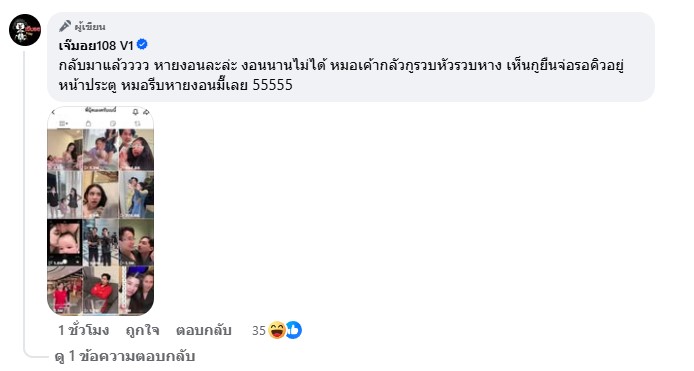Open the เจ๊มอย108 V1 profile avatar
The image size is (694, 371).
25,30
